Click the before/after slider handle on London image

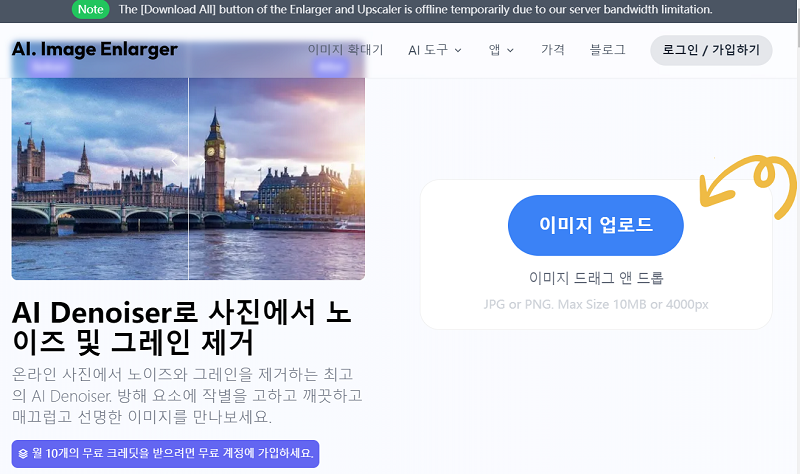pos(188,162)
